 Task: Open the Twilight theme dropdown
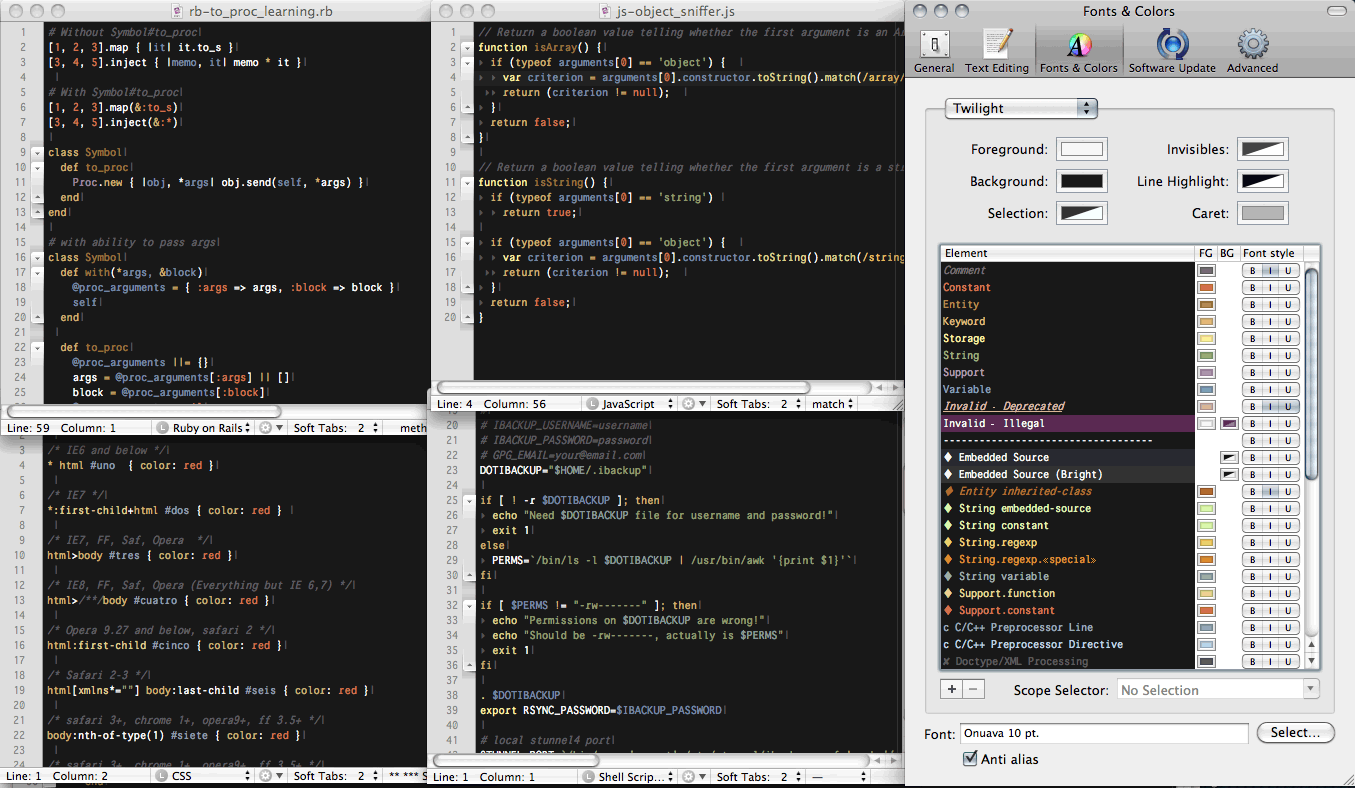point(1021,108)
